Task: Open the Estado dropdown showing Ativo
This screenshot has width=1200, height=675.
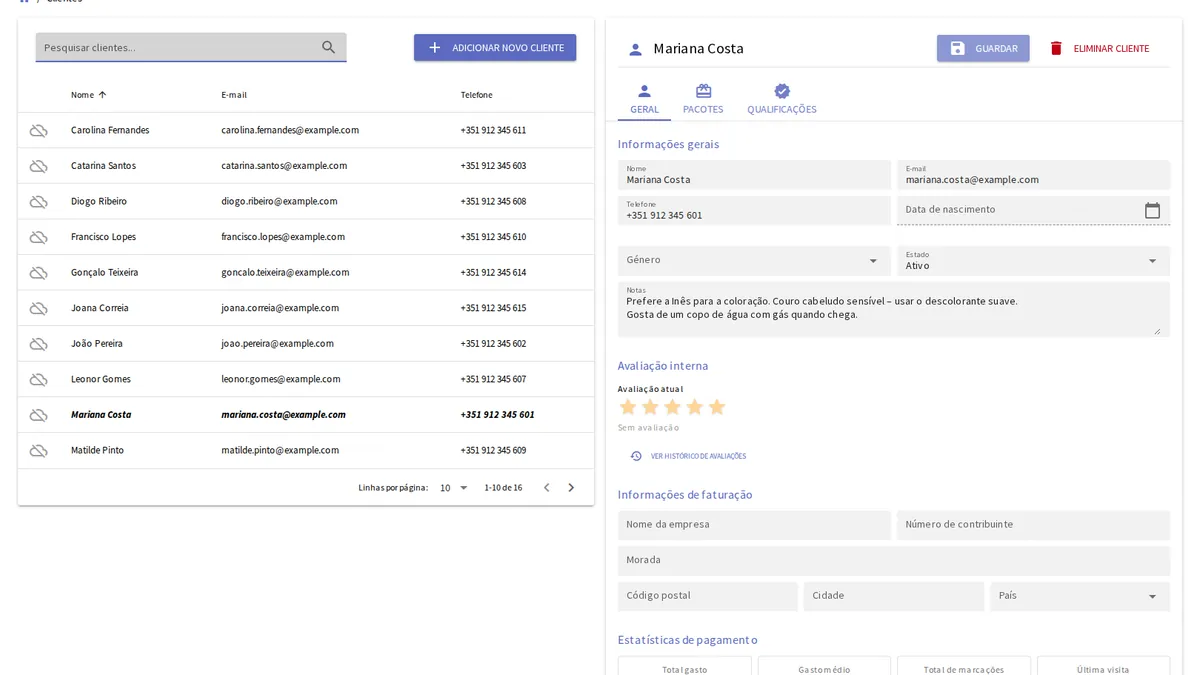Action: click(x=1033, y=260)
